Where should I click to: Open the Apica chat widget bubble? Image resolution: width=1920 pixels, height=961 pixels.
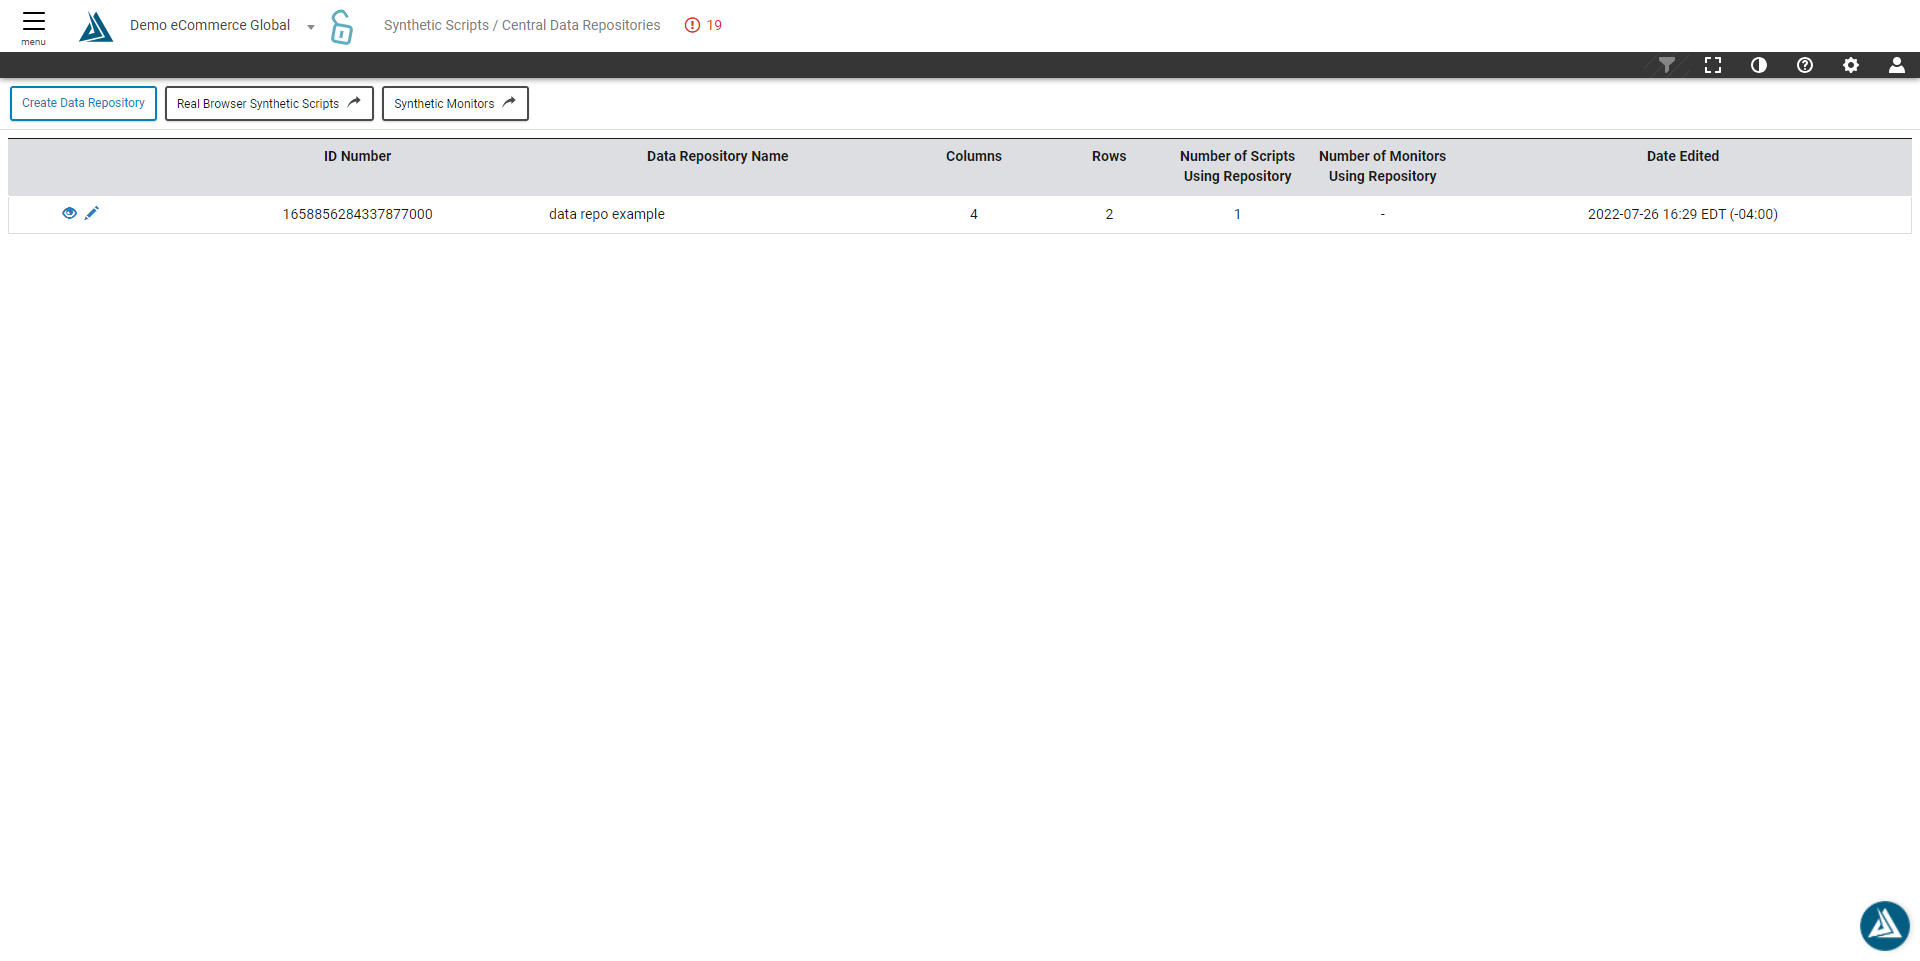[x=1884, y=925]
